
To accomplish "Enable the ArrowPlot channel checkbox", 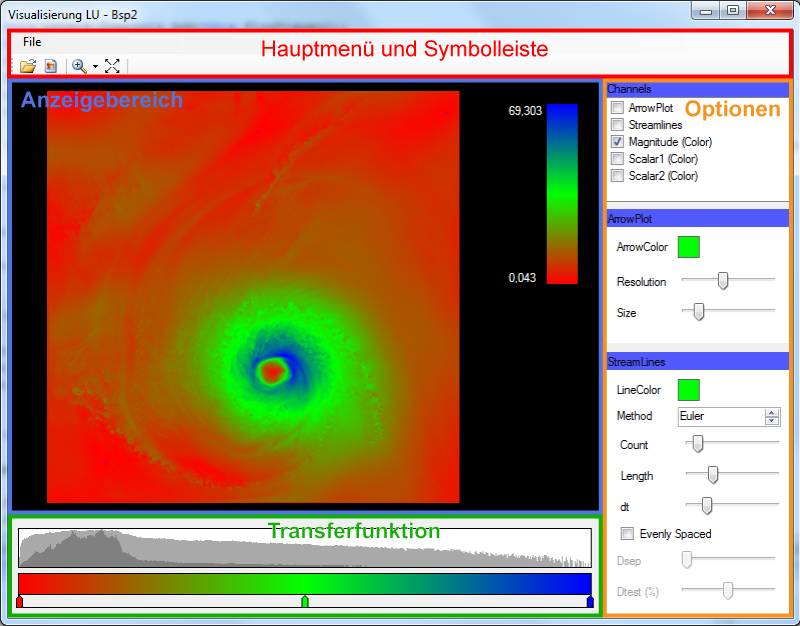I will coord(618,108).
